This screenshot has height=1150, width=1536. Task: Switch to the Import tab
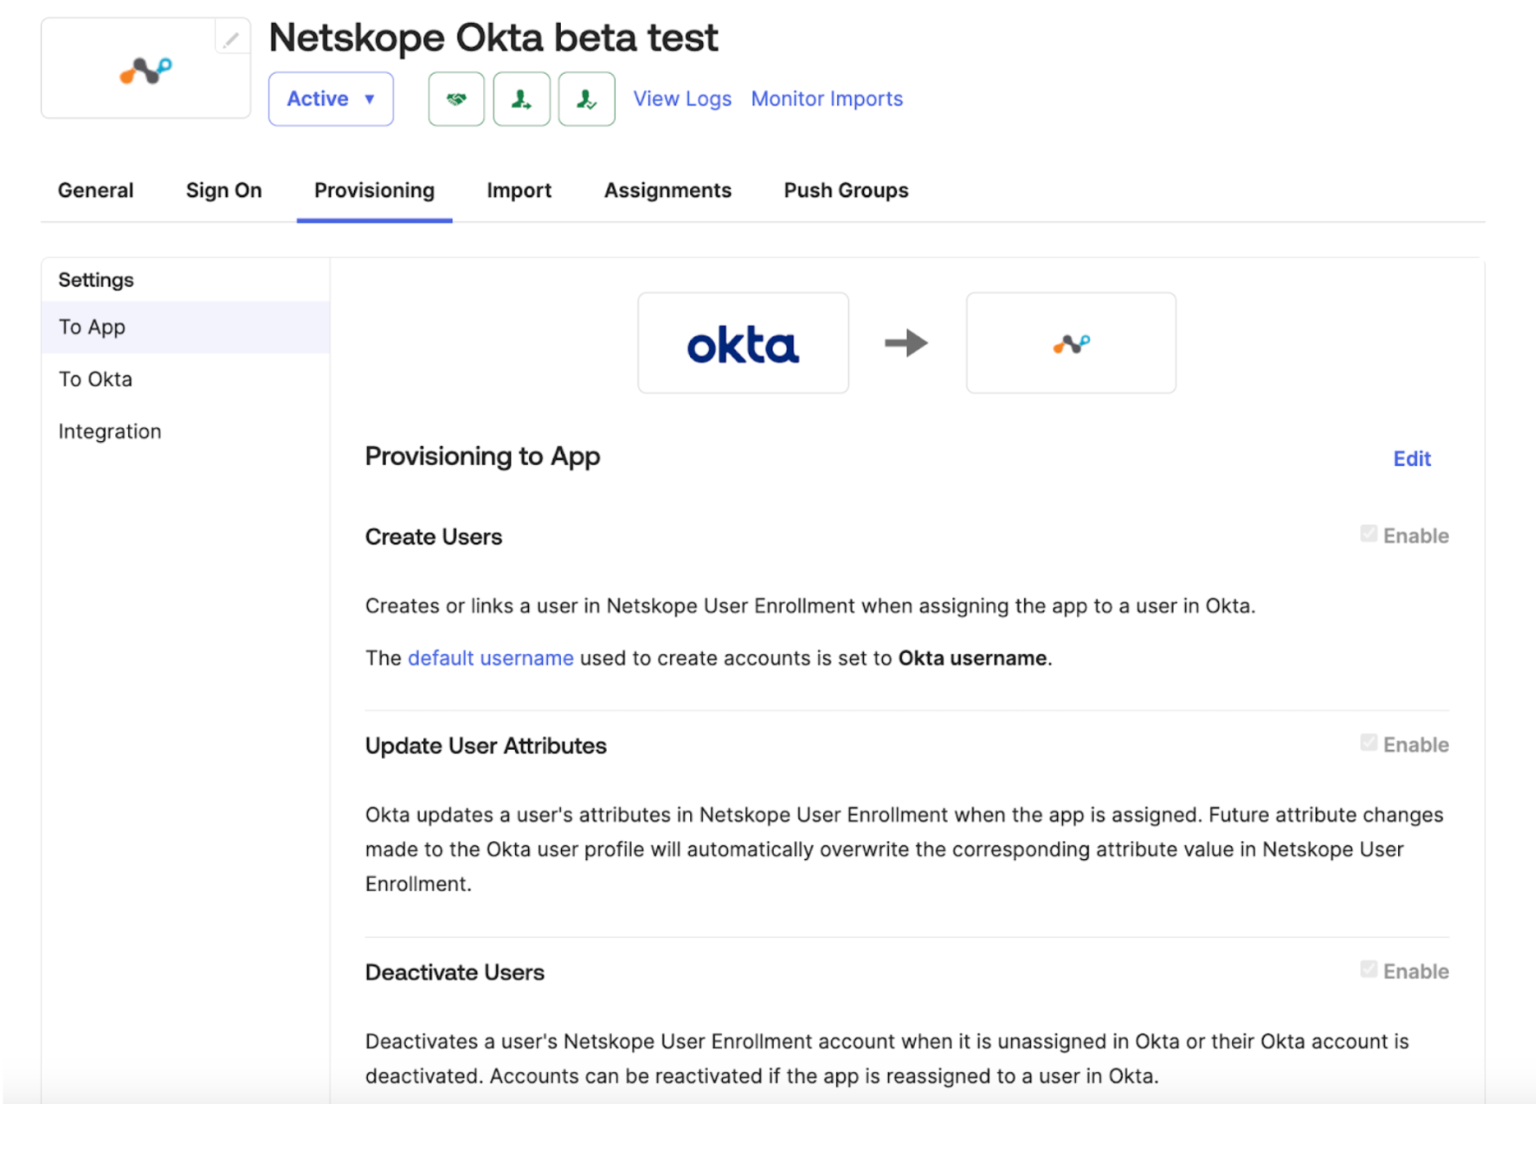519,190
